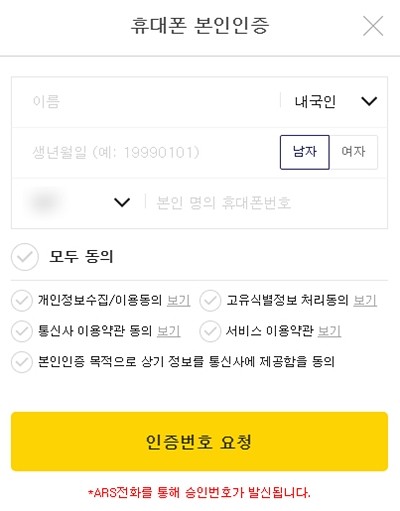Check 고유식별정보 처리동의 checkbox

pyautogui.click(x=210, y=301)
